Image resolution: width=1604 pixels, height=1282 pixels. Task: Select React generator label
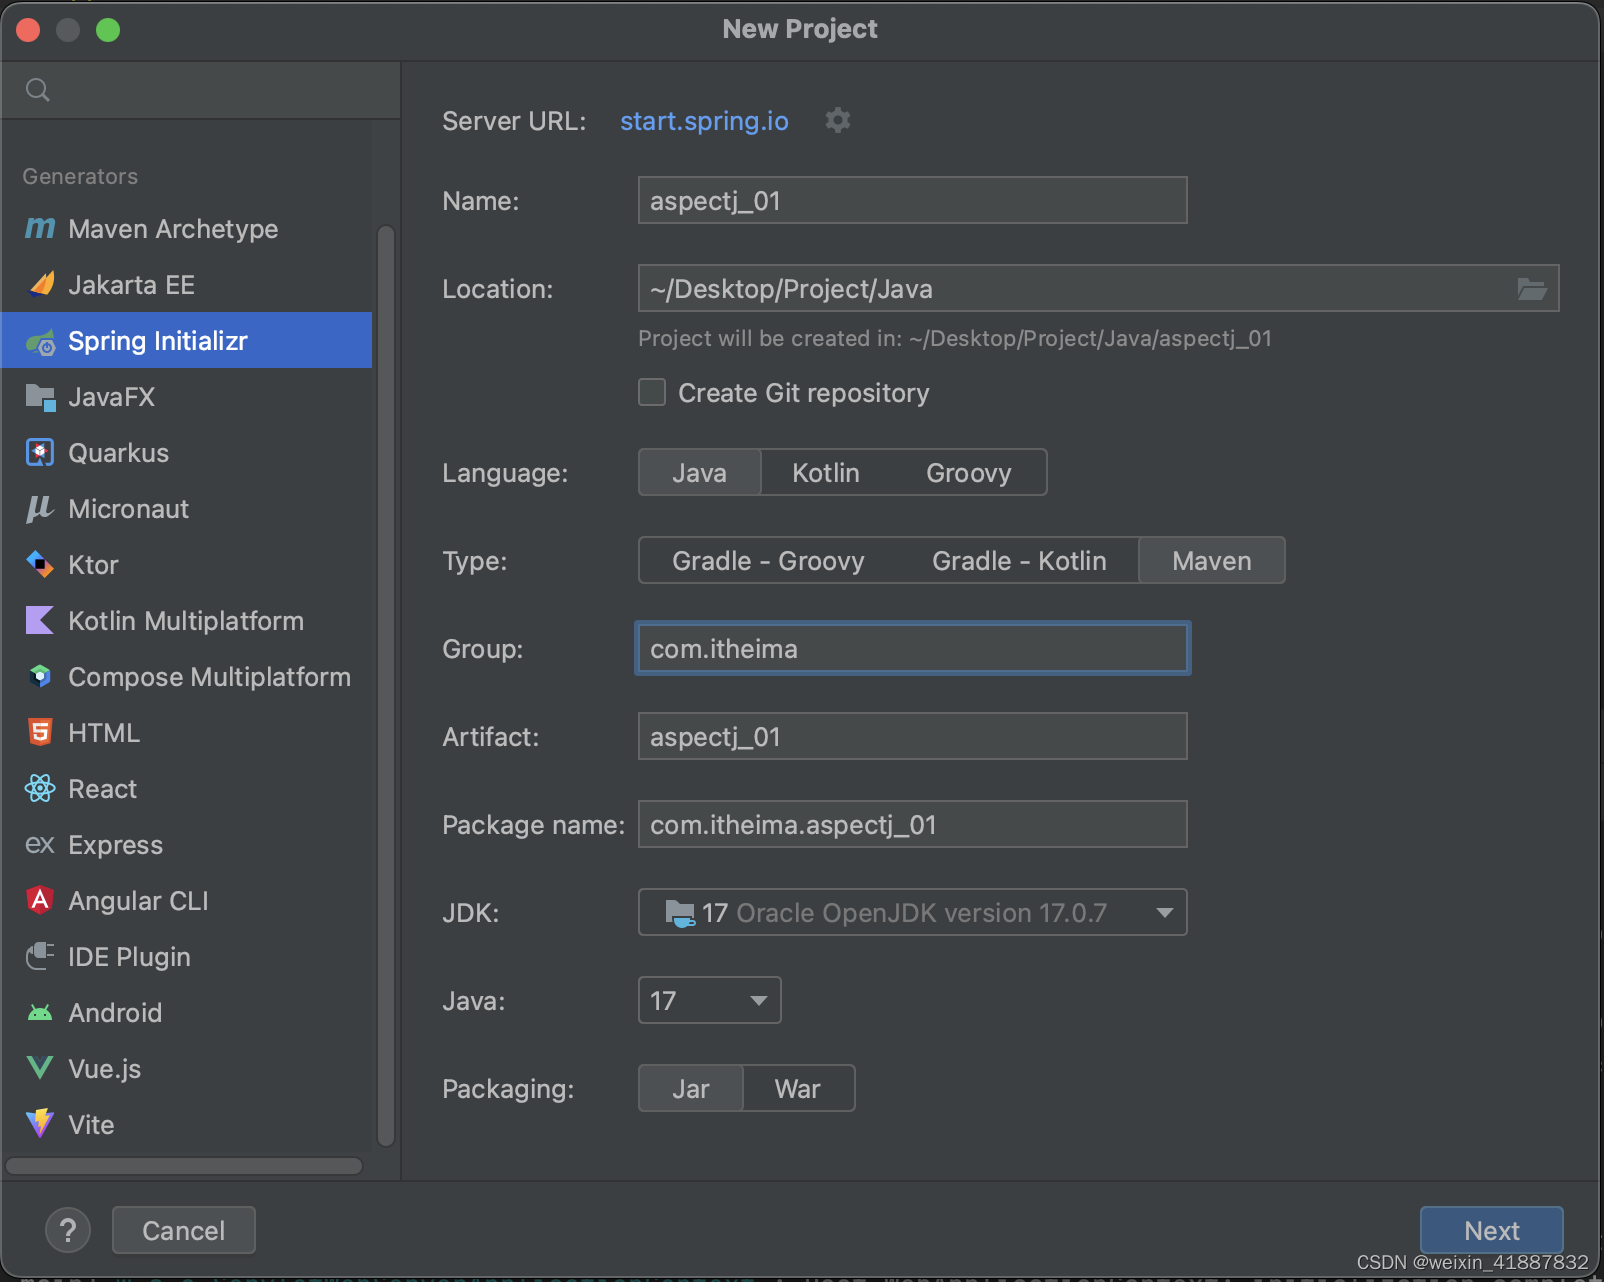click(x=103, y=789)
